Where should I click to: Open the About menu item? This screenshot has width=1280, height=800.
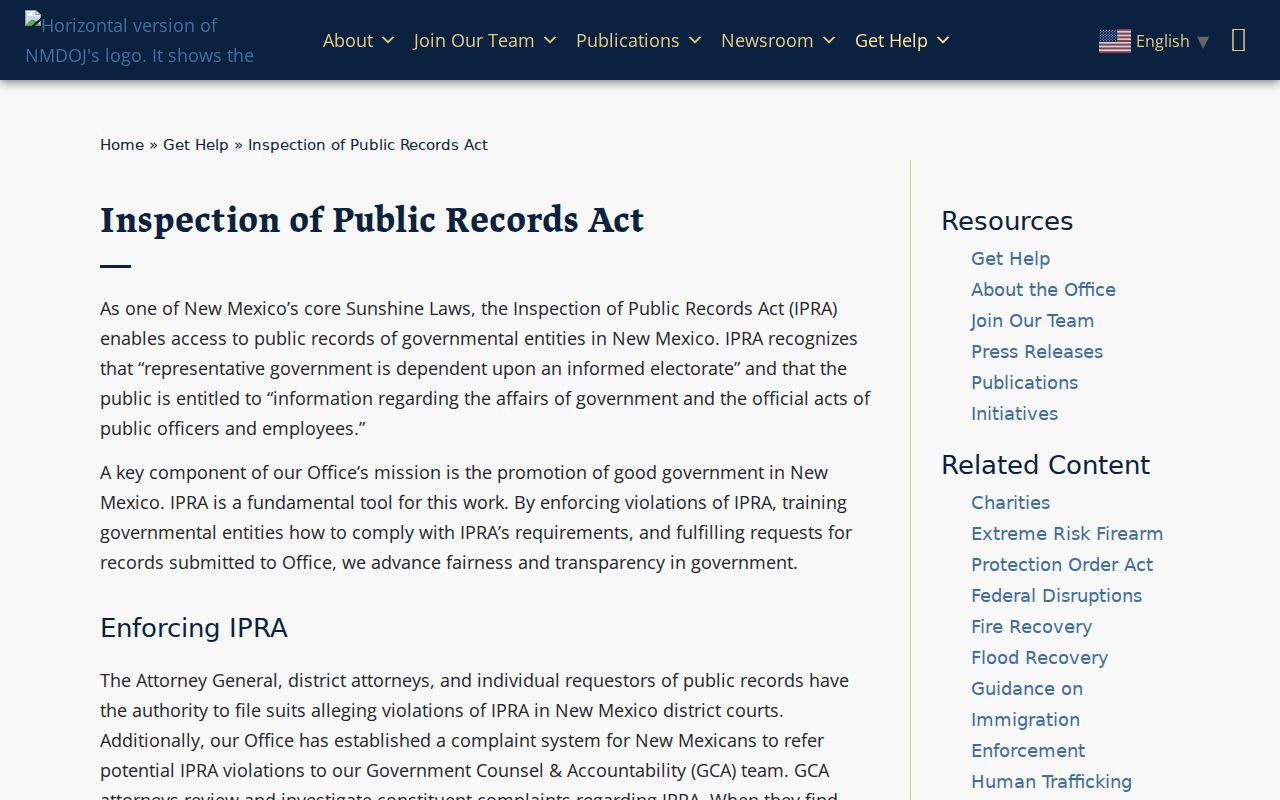(x=348, y=40)
